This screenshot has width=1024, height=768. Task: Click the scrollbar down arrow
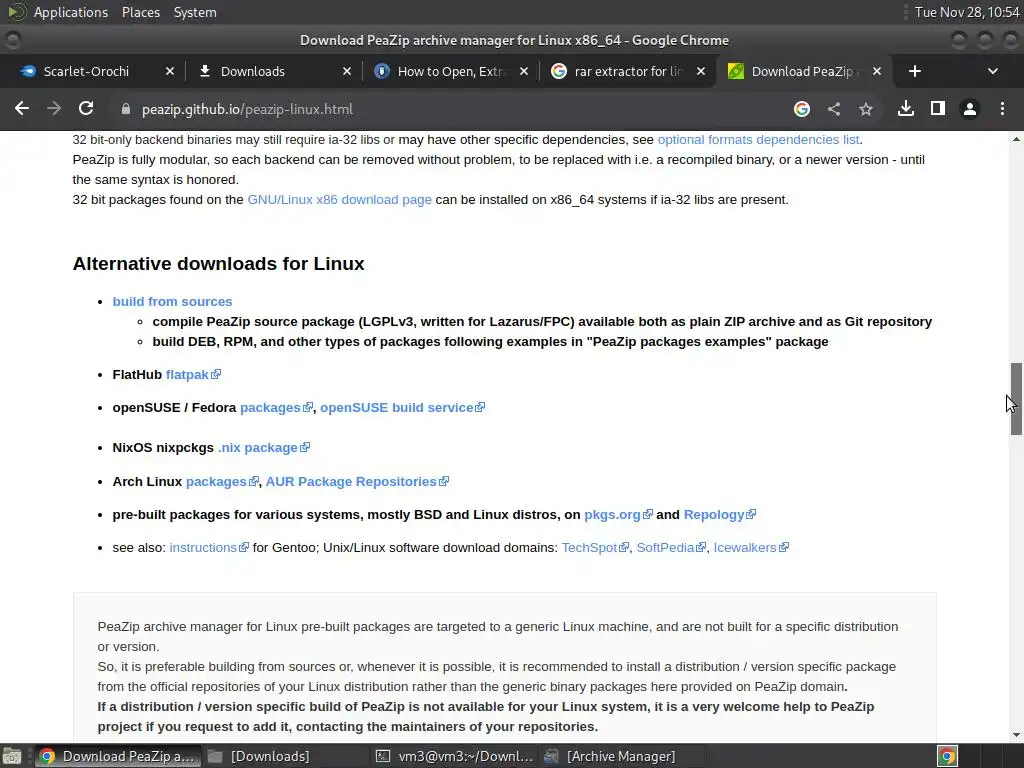tap(1016, 735)
